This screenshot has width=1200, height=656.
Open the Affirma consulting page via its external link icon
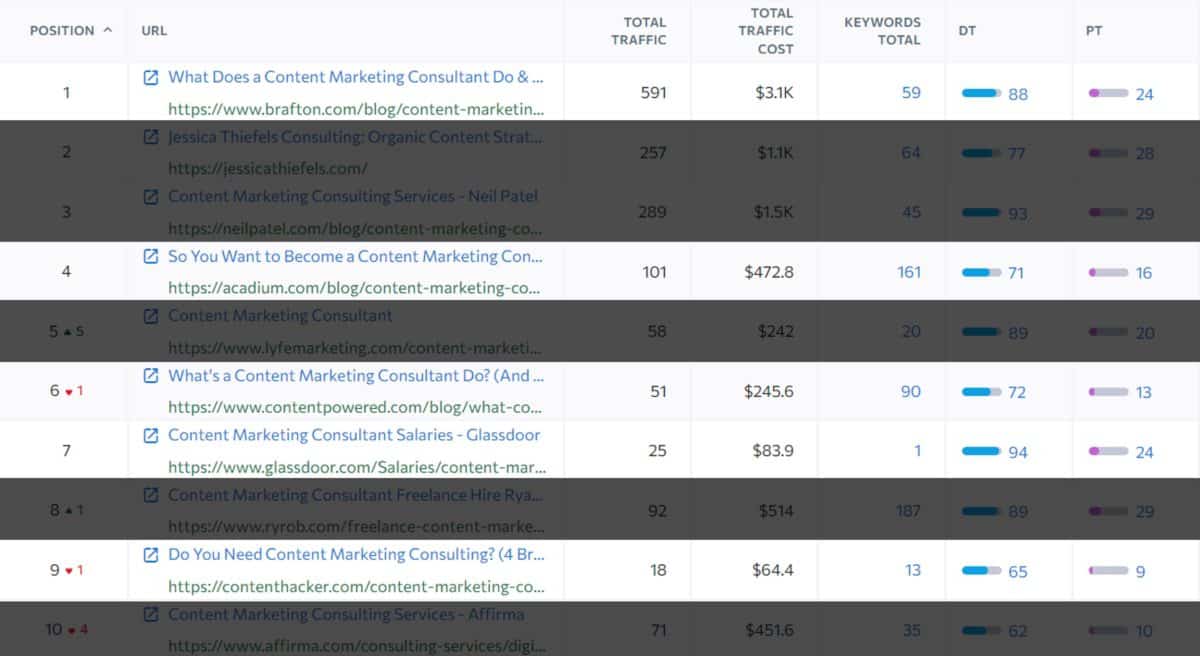150,614
